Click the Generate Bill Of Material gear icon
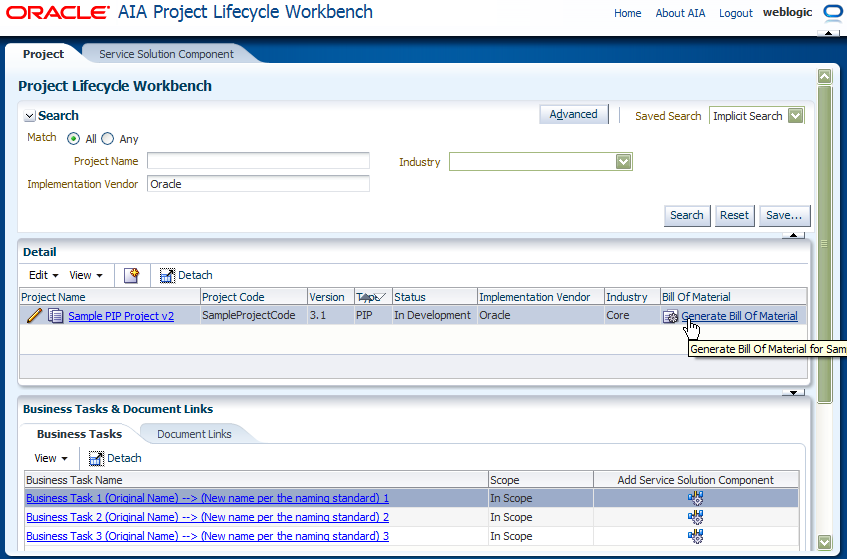This screenshot has width=847, height=559. click(670, 316)
